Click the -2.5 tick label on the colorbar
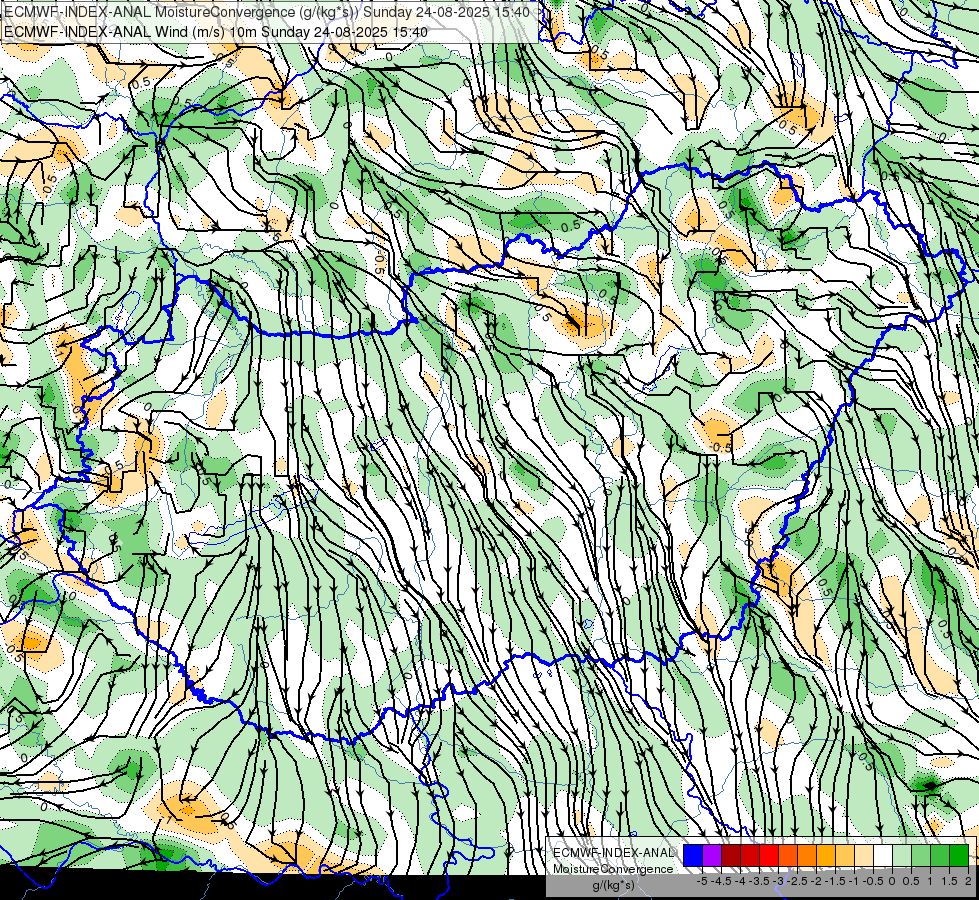Image resolution: width=979 pixels, height=900 pixels. (x=797, y=881)
